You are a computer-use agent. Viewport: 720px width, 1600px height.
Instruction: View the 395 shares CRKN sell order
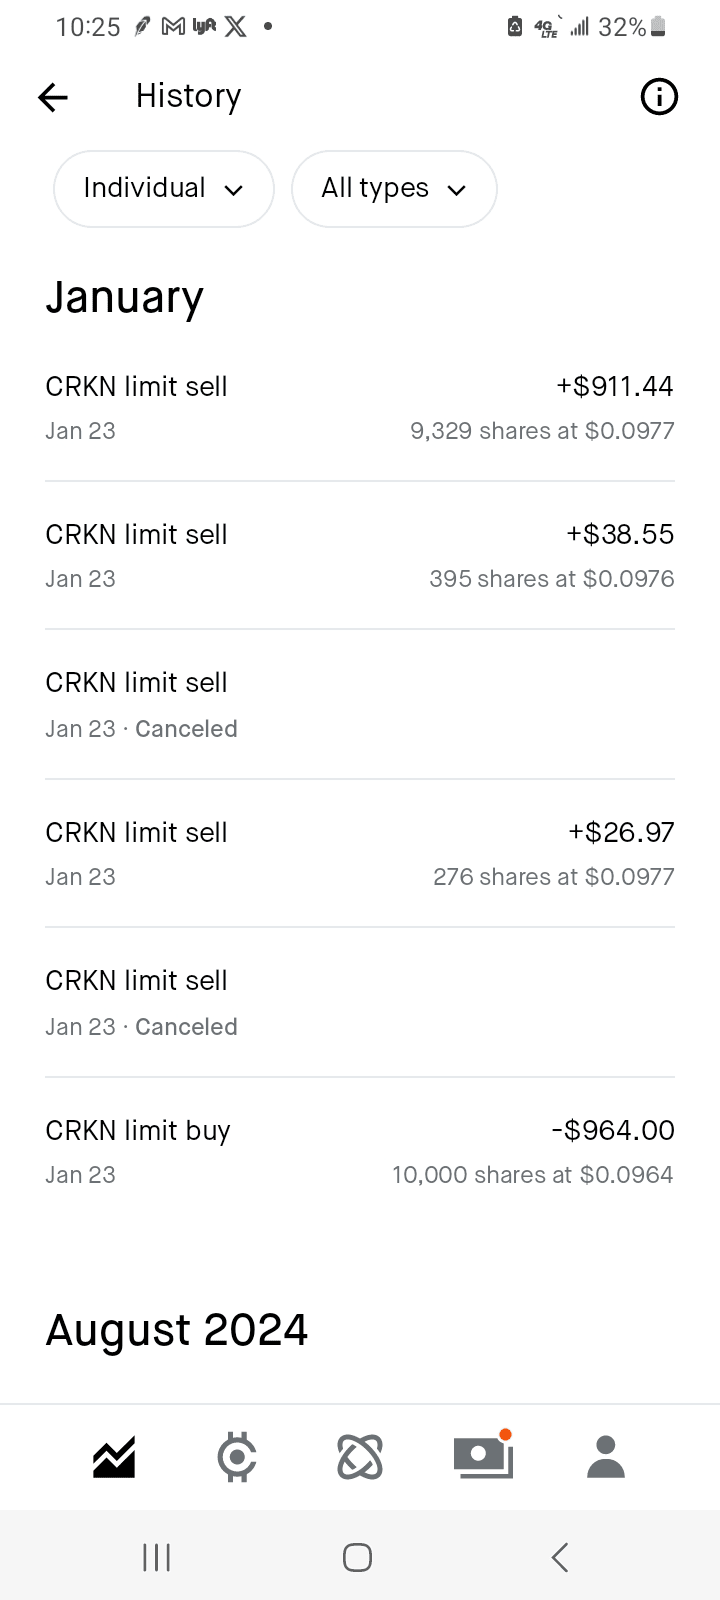(360, 556)
